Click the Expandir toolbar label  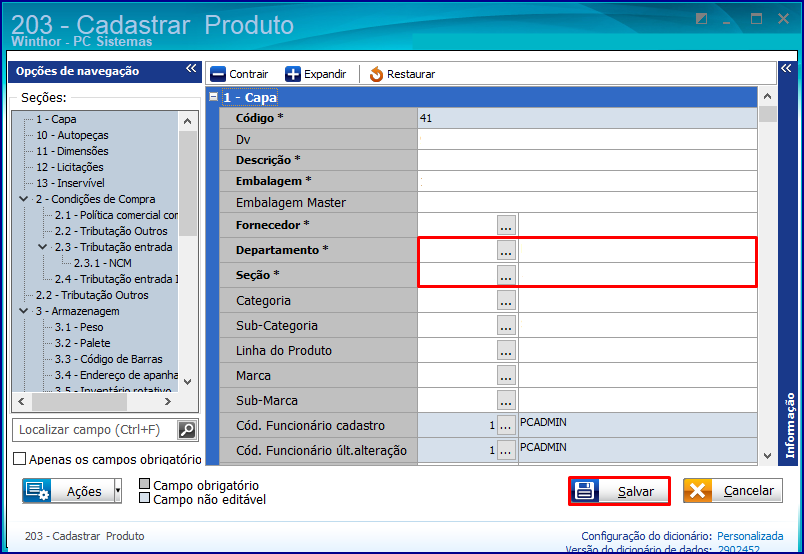(325, 74)
